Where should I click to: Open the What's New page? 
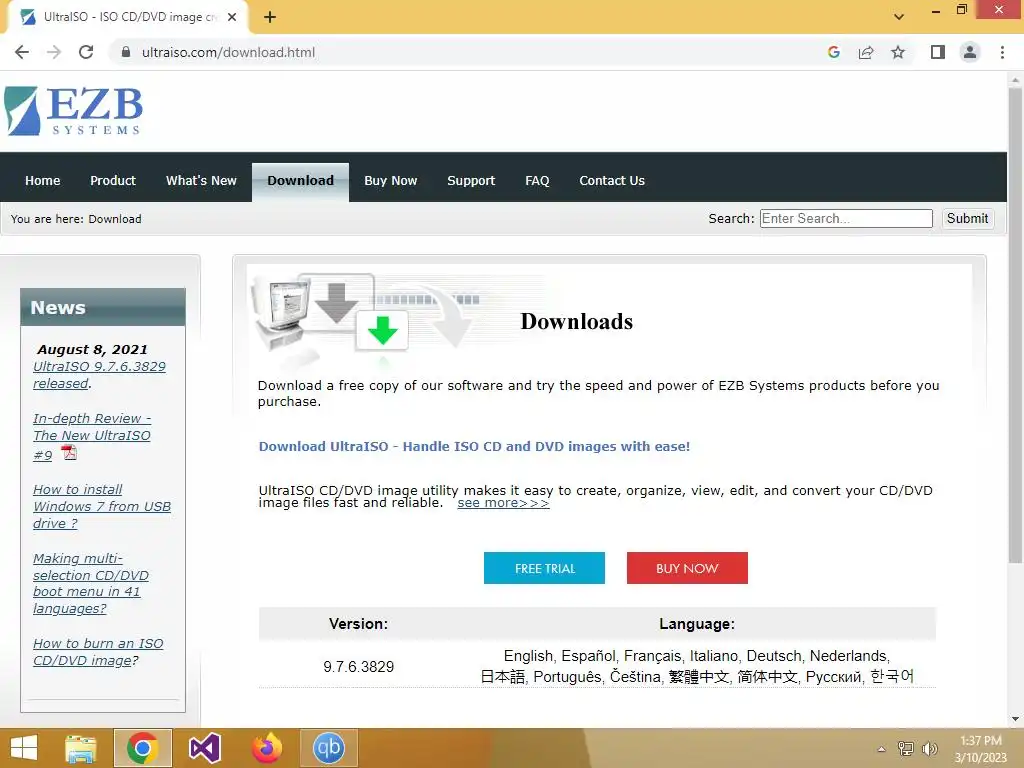(x=201, y=180)
